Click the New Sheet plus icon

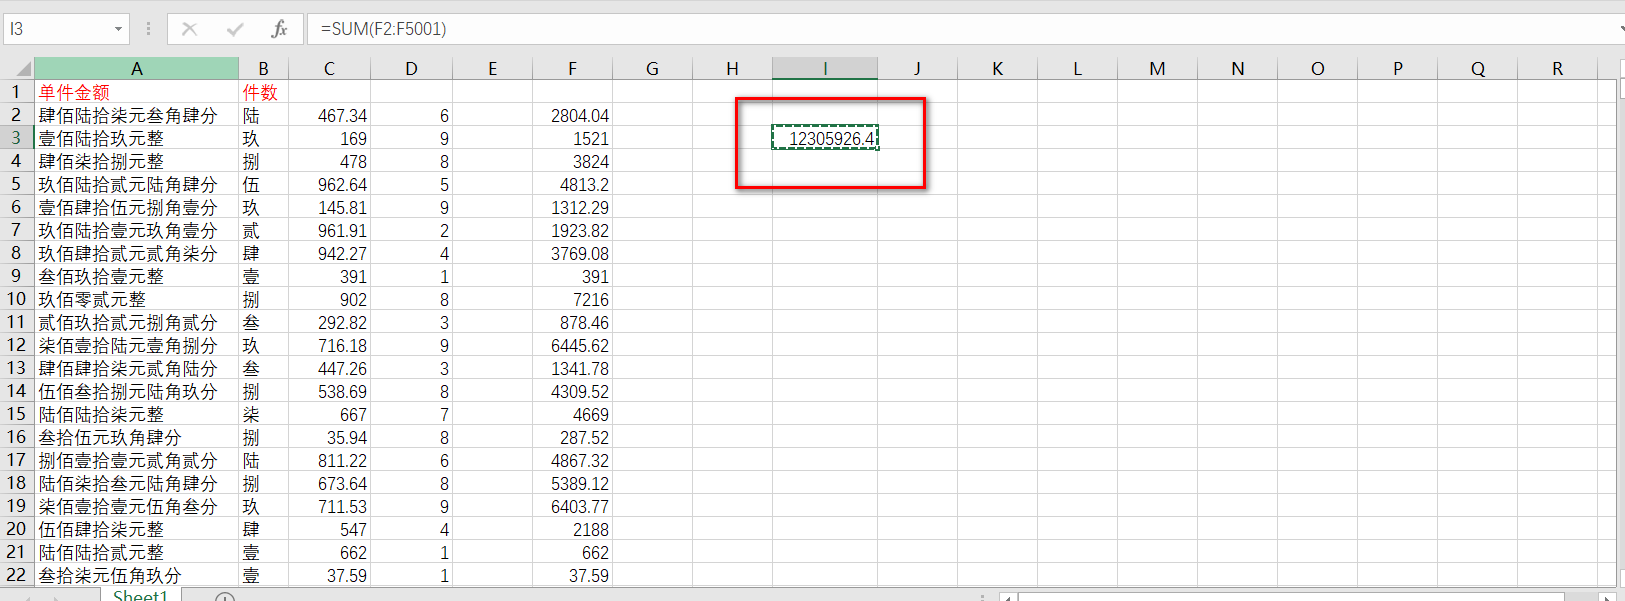pyautogui.click(x=225, y=597)
